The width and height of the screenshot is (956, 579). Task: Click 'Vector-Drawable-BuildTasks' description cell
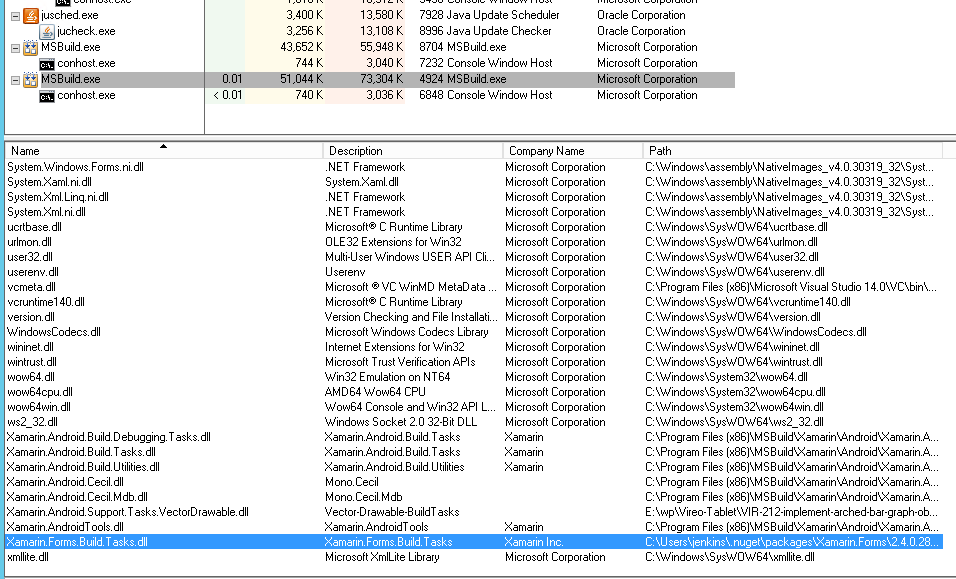[x=392, y=512]
